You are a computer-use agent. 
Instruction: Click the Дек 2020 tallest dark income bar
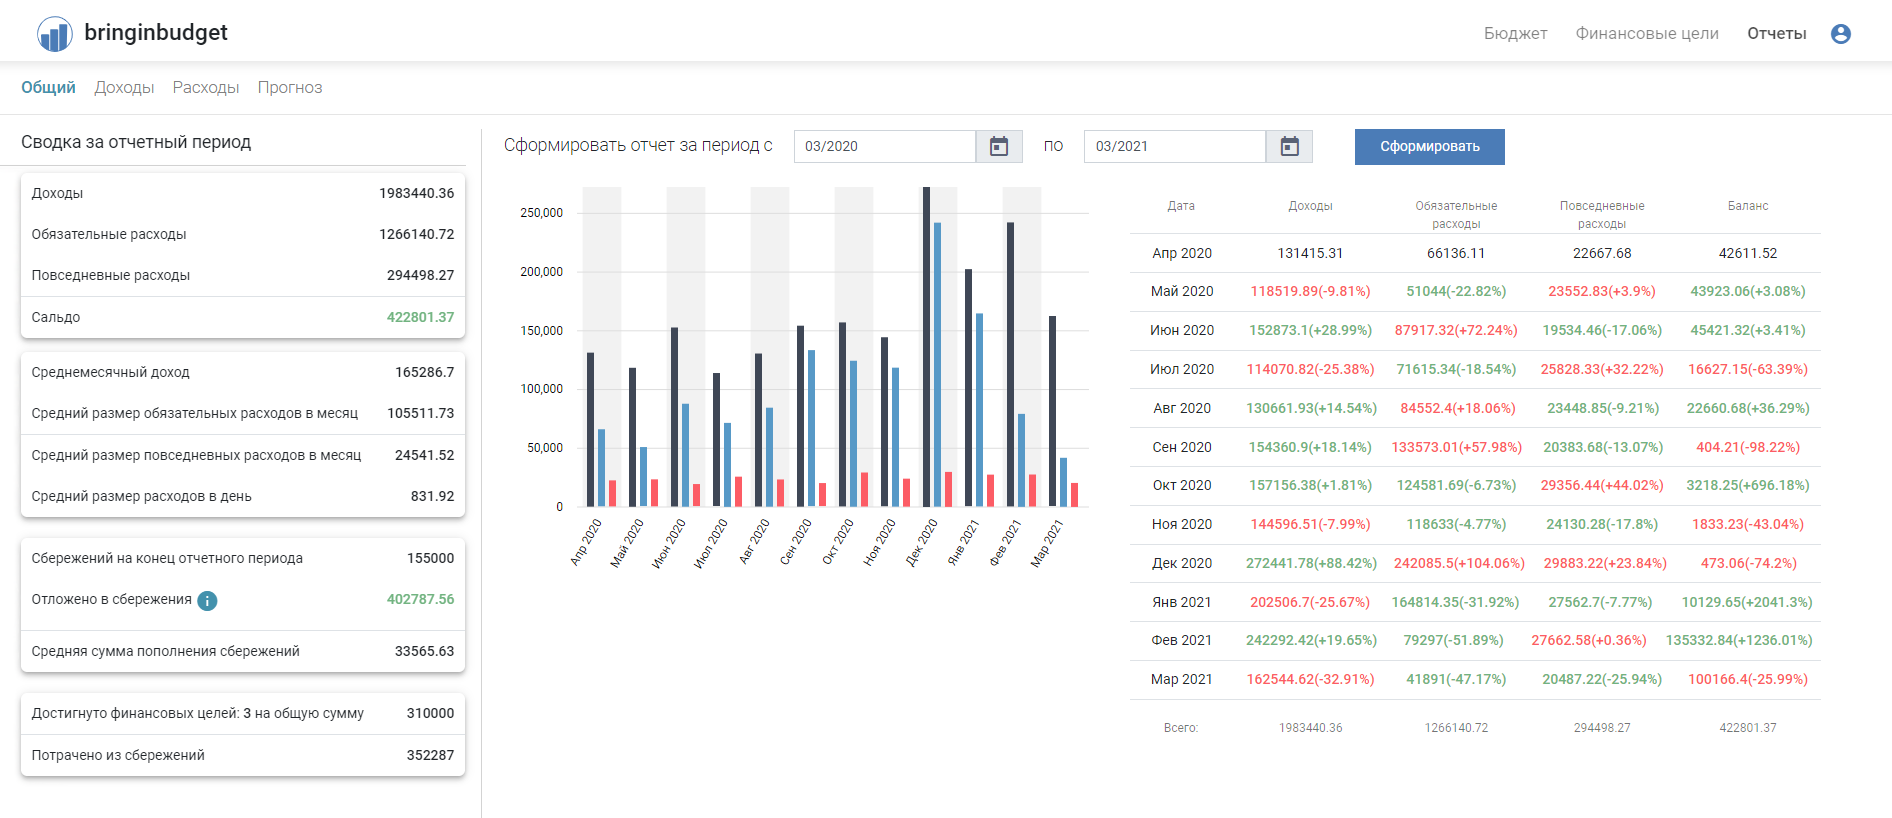927,347
